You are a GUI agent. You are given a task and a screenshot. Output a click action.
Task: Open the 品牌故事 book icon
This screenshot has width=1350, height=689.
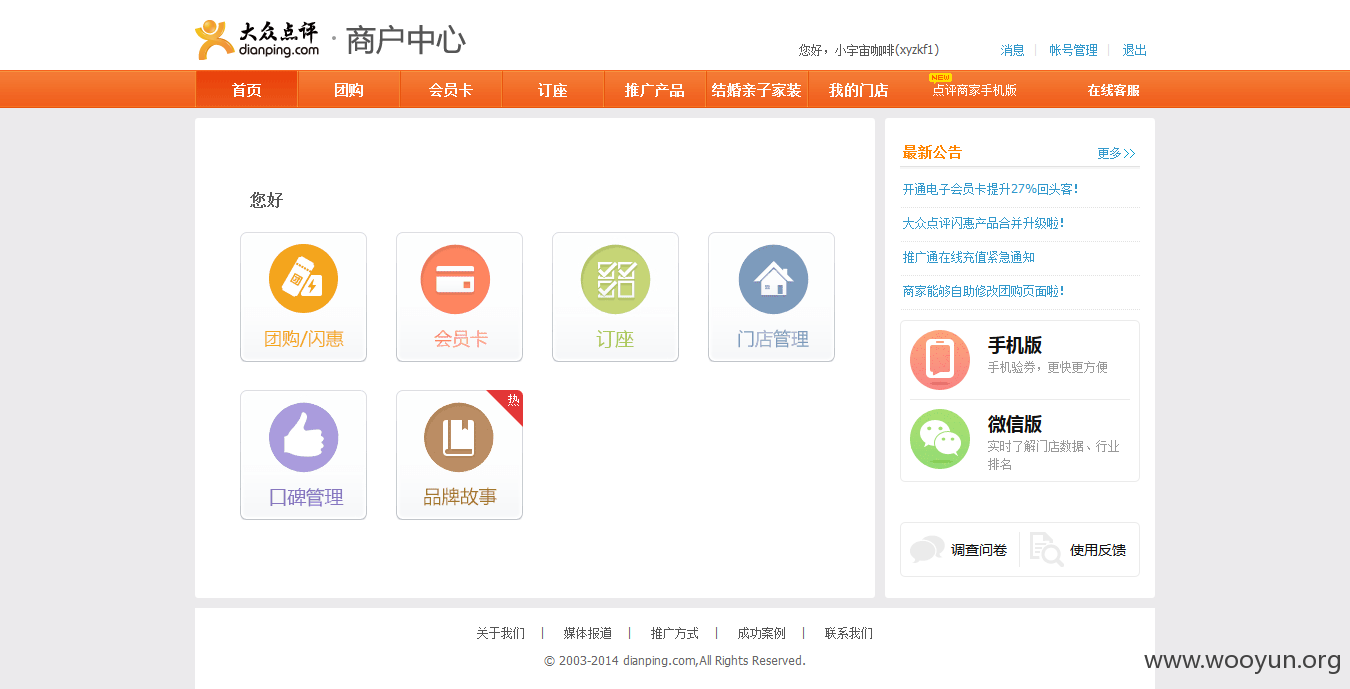click(459, 437)
